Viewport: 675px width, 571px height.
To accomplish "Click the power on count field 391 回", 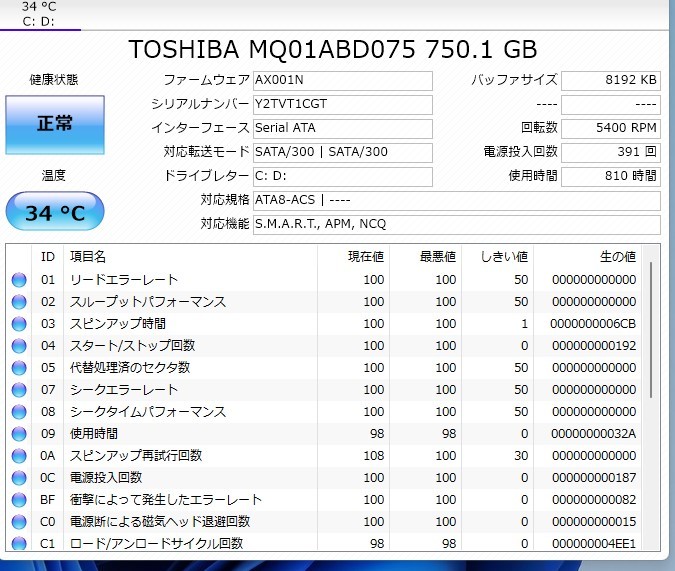I will pyautogui.click(x=610, y=152).
